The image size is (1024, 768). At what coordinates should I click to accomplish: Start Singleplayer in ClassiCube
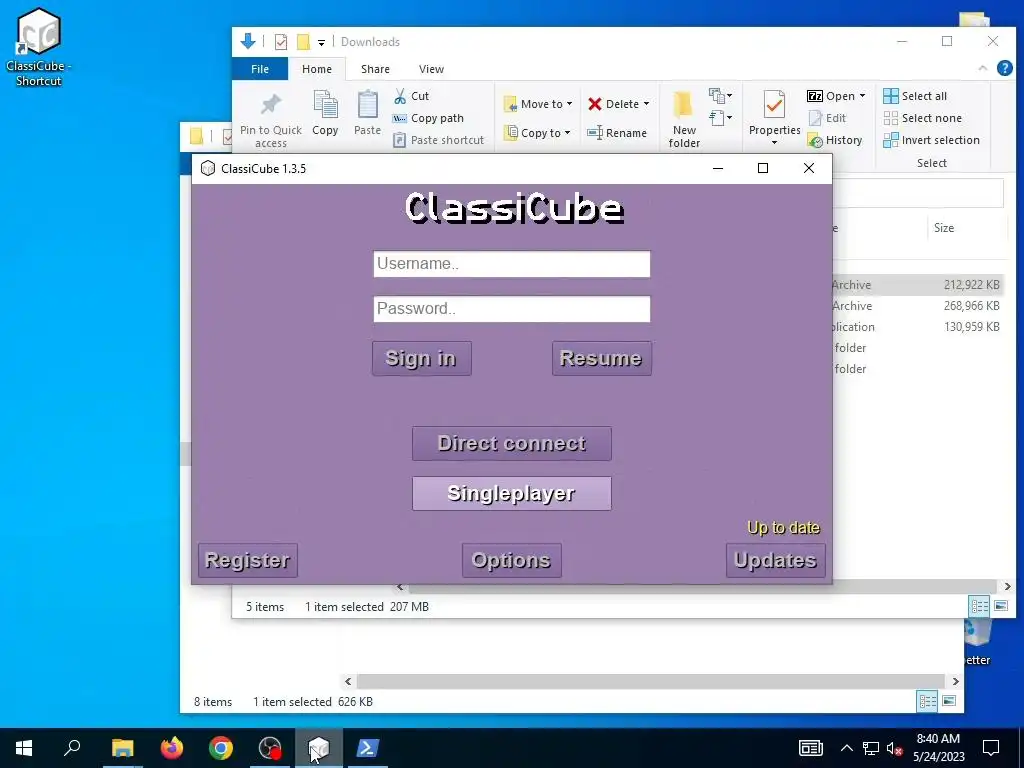511,493
